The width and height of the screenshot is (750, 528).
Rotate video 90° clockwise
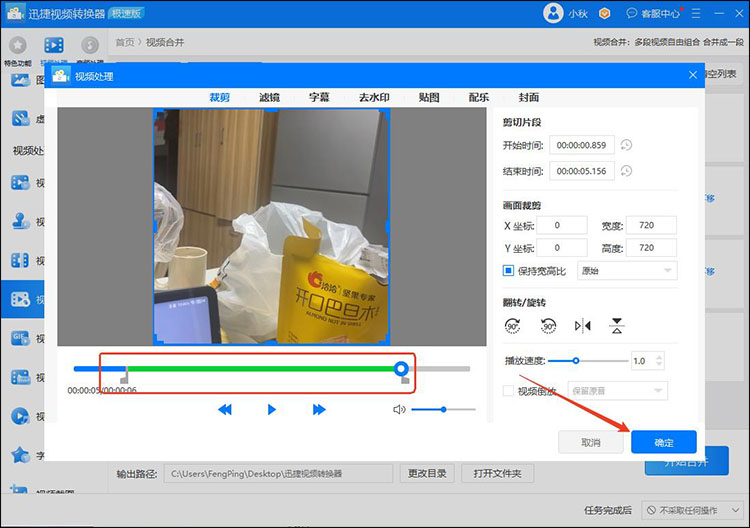pyautogui.click(x=513, y=326)
